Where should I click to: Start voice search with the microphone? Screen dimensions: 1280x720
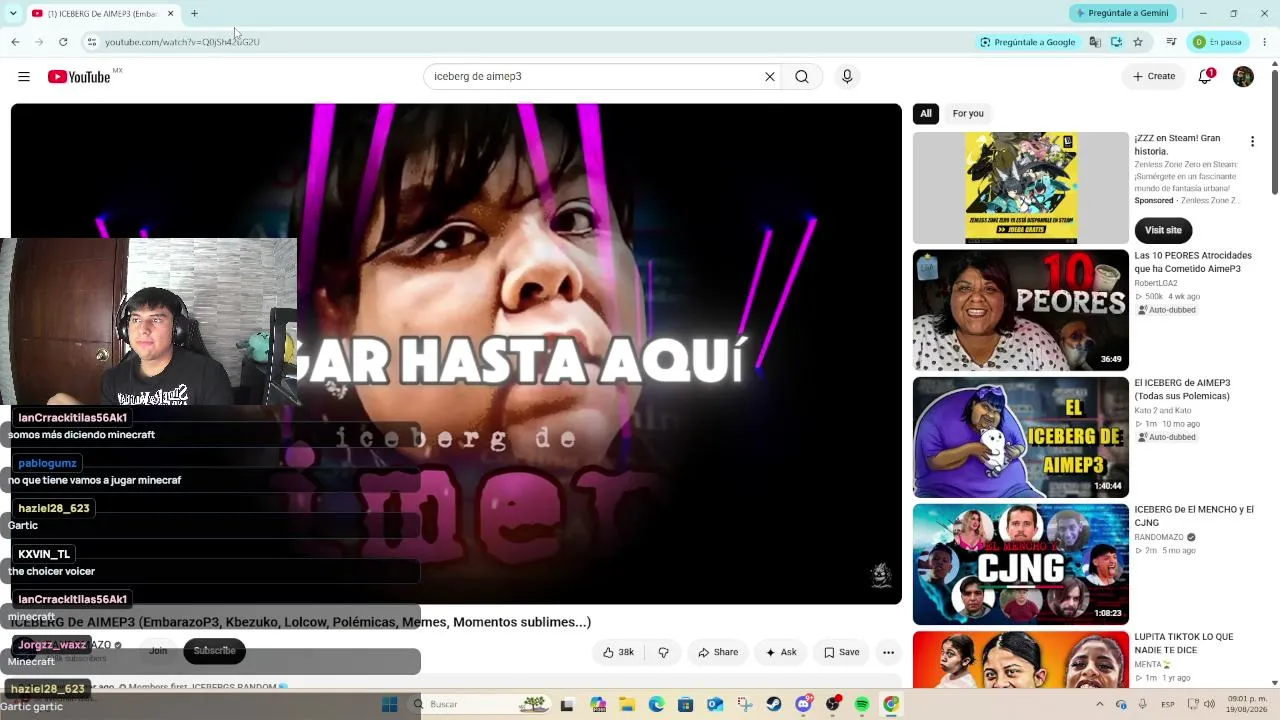847,77
